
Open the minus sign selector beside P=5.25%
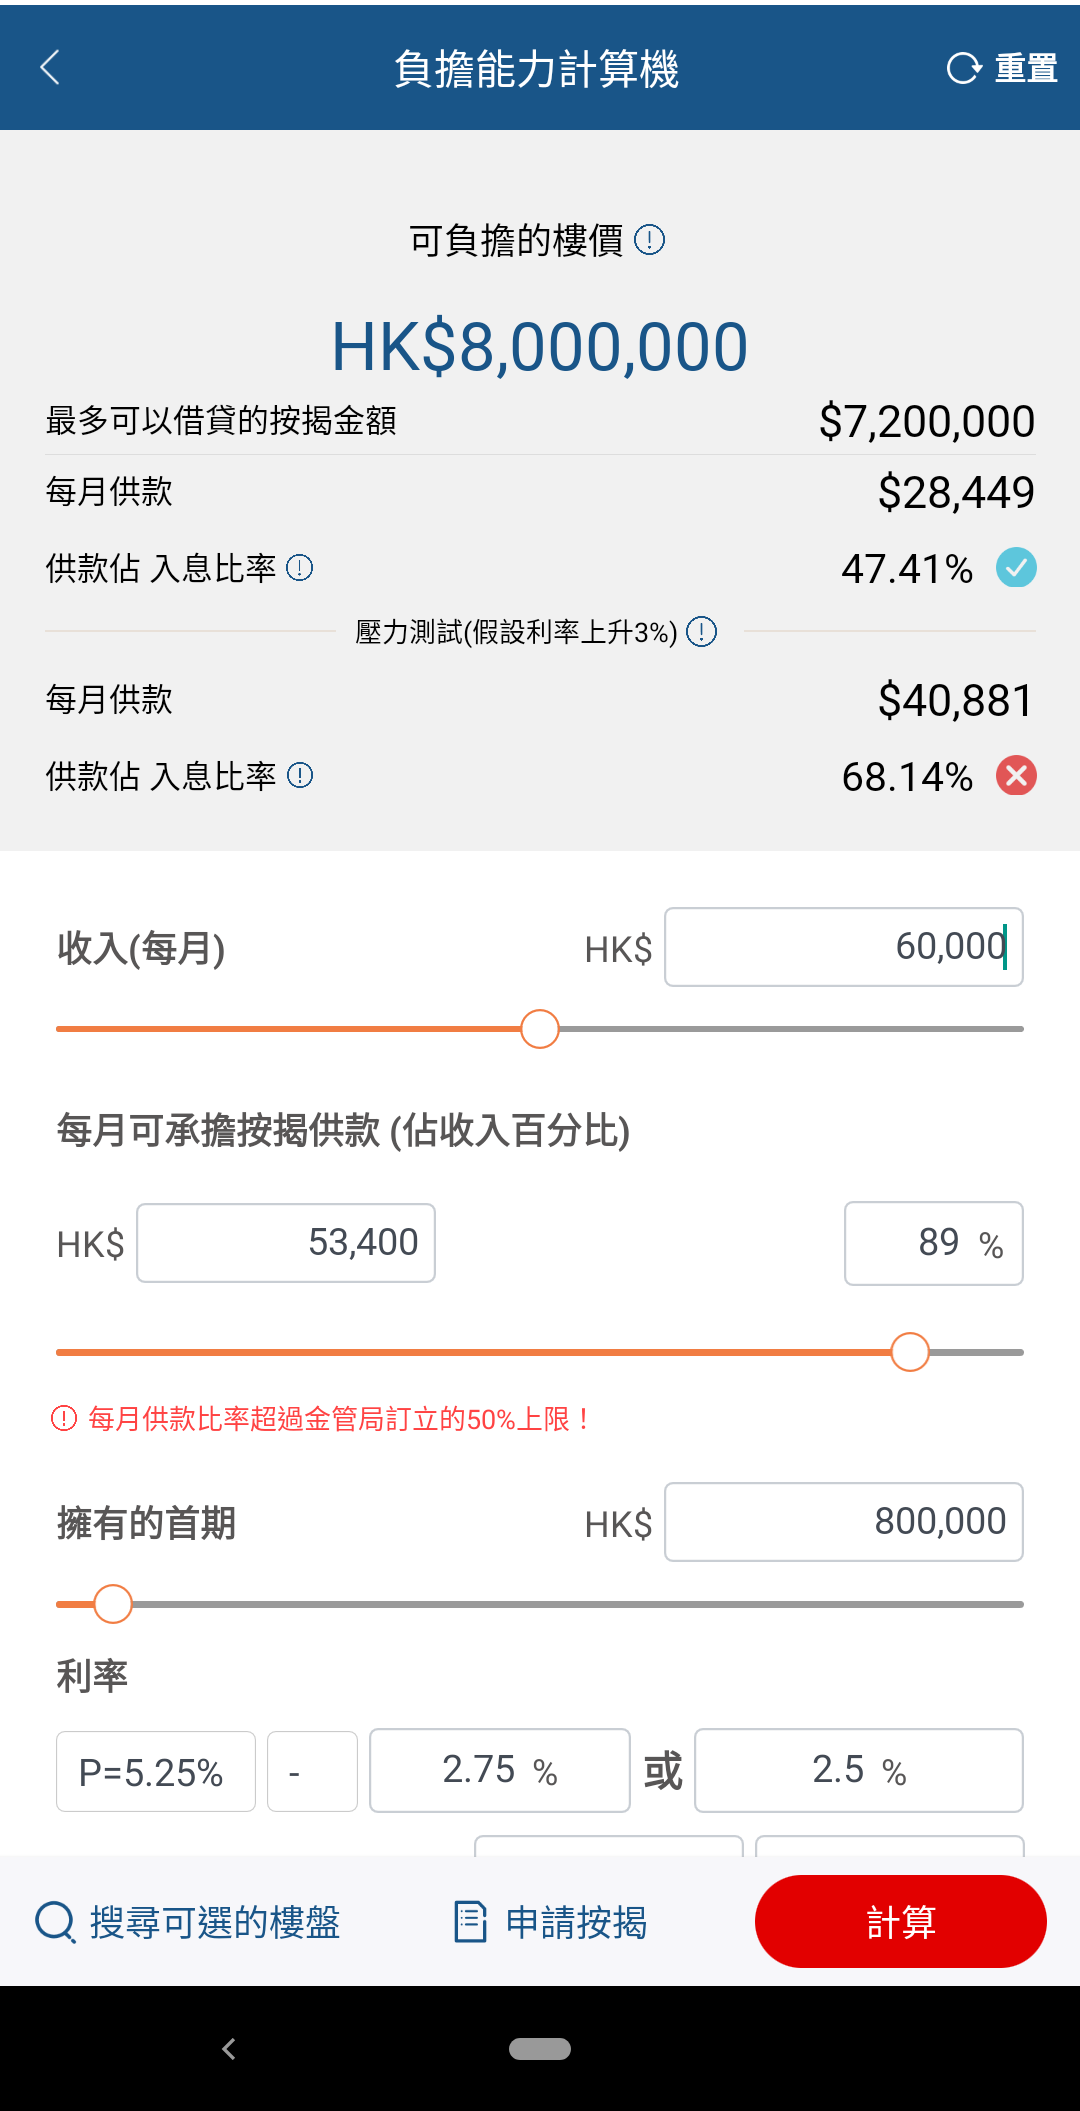pos(313,1772)
